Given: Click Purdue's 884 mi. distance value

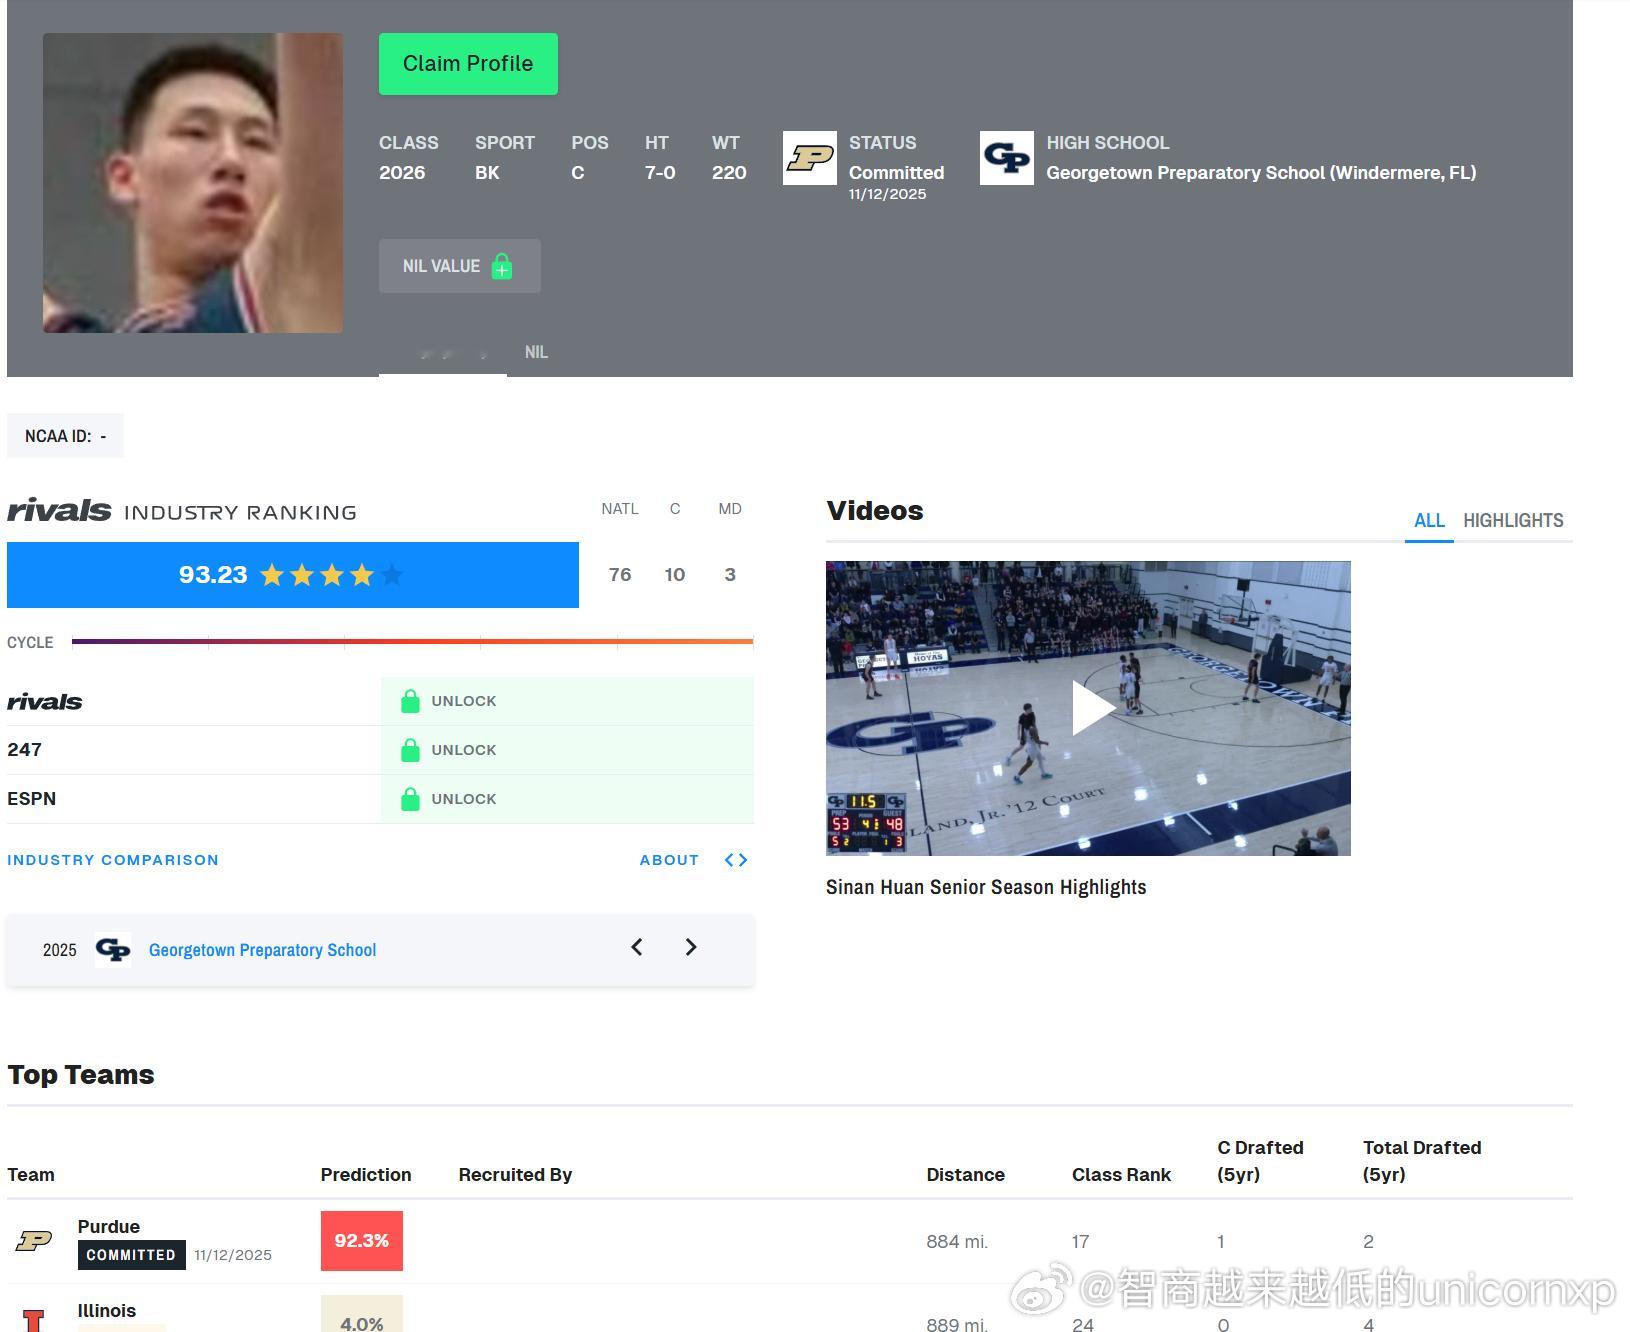Looking at the screenshot, I should coord(957,1242).
